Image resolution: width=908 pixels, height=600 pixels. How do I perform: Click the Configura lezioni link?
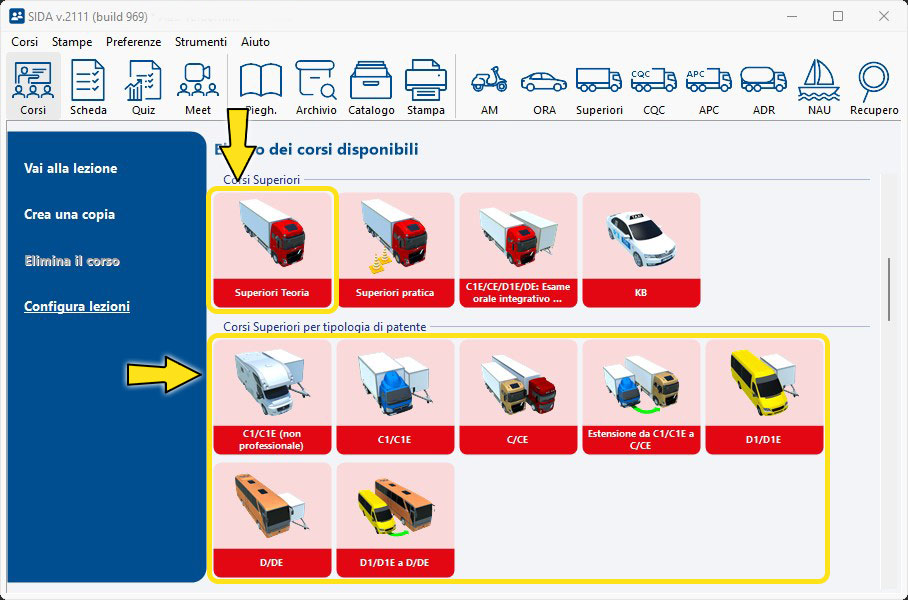point(77,307)
